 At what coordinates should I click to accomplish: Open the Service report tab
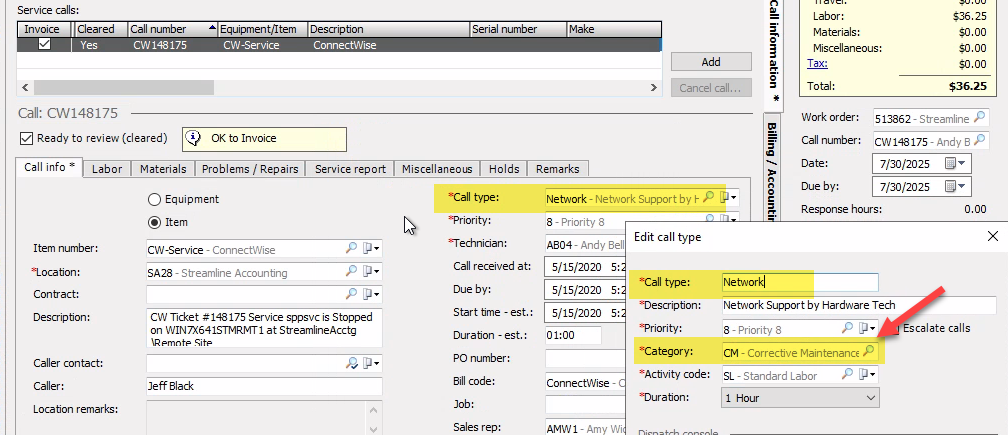(x=350, y=169)
